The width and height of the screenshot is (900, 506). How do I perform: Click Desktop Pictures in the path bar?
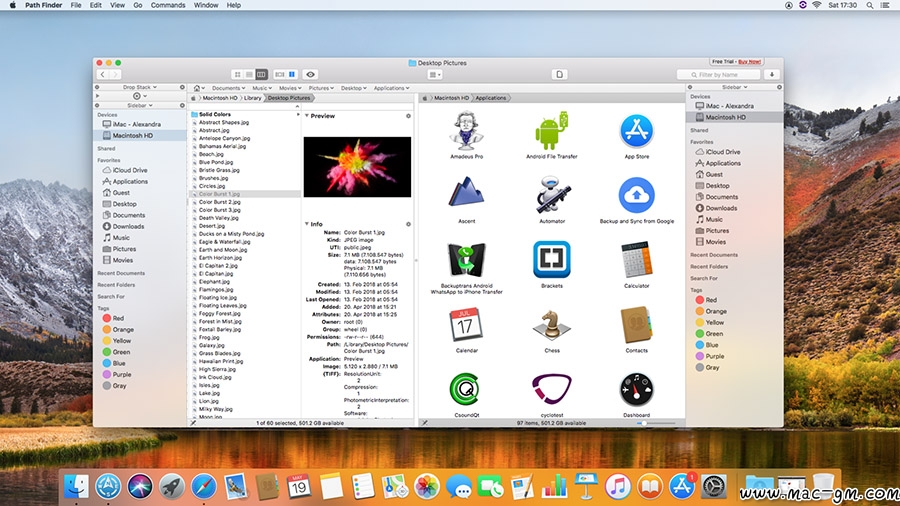point(289,98)
